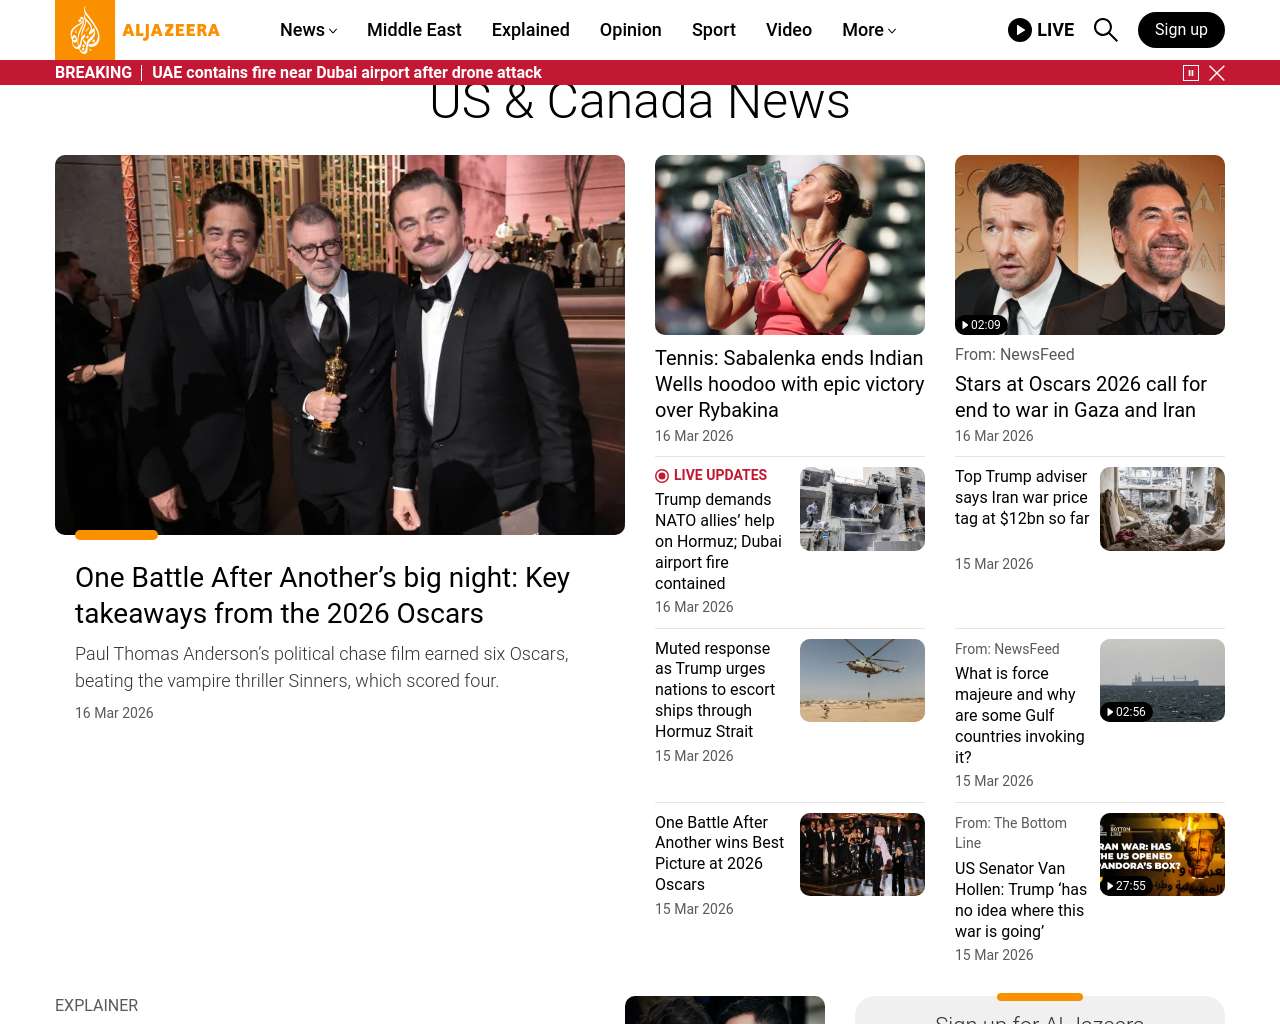Read US Senator Van Hollen article
The image size is (1280, 1024).
coord(1021,900)
